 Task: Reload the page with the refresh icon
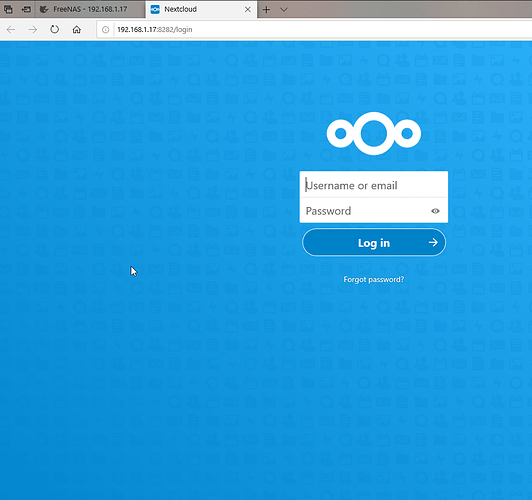click(54, 30)
